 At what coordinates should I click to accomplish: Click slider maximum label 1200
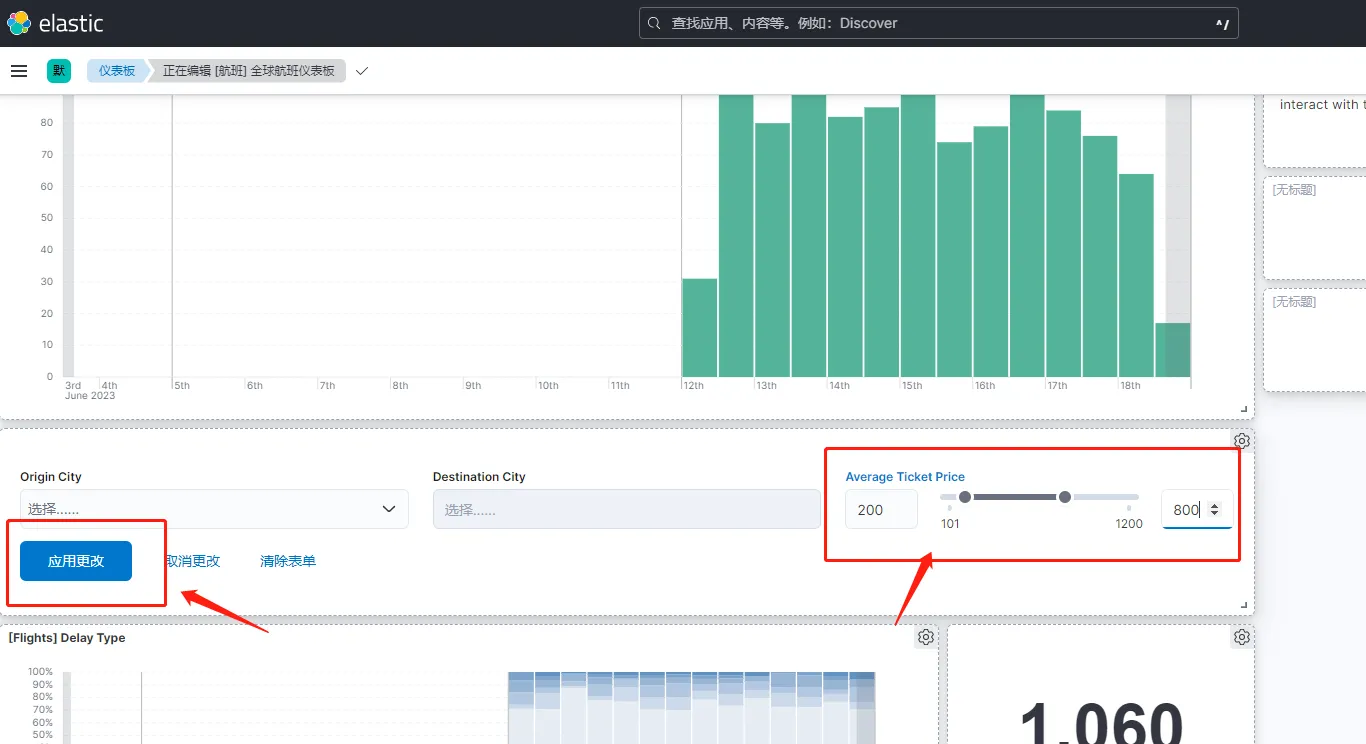(1129, 524)
